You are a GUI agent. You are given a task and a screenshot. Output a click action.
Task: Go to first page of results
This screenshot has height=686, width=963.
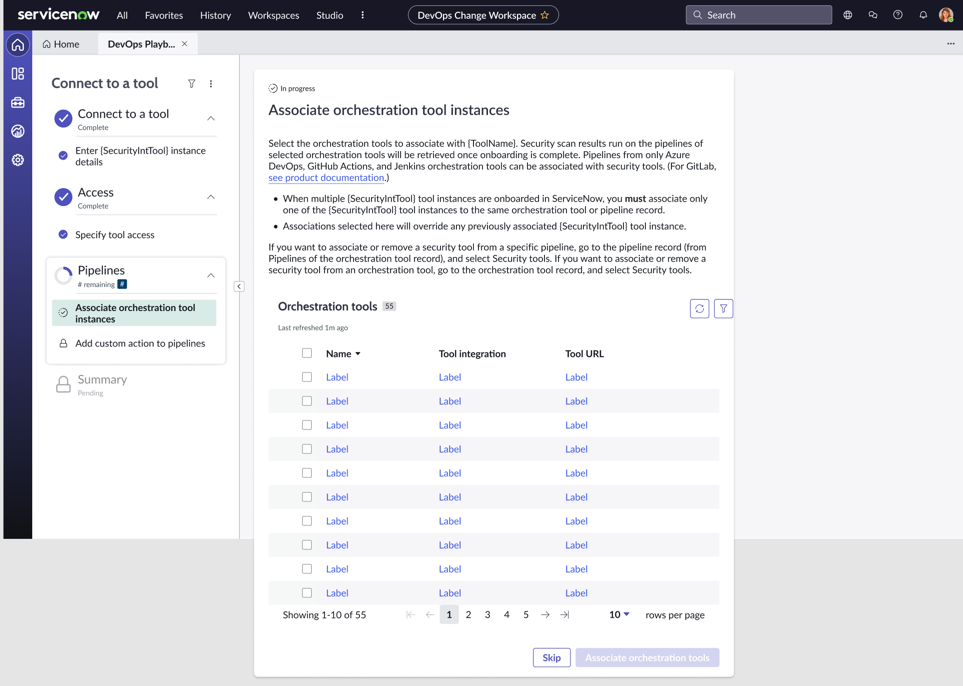(410, 615)
